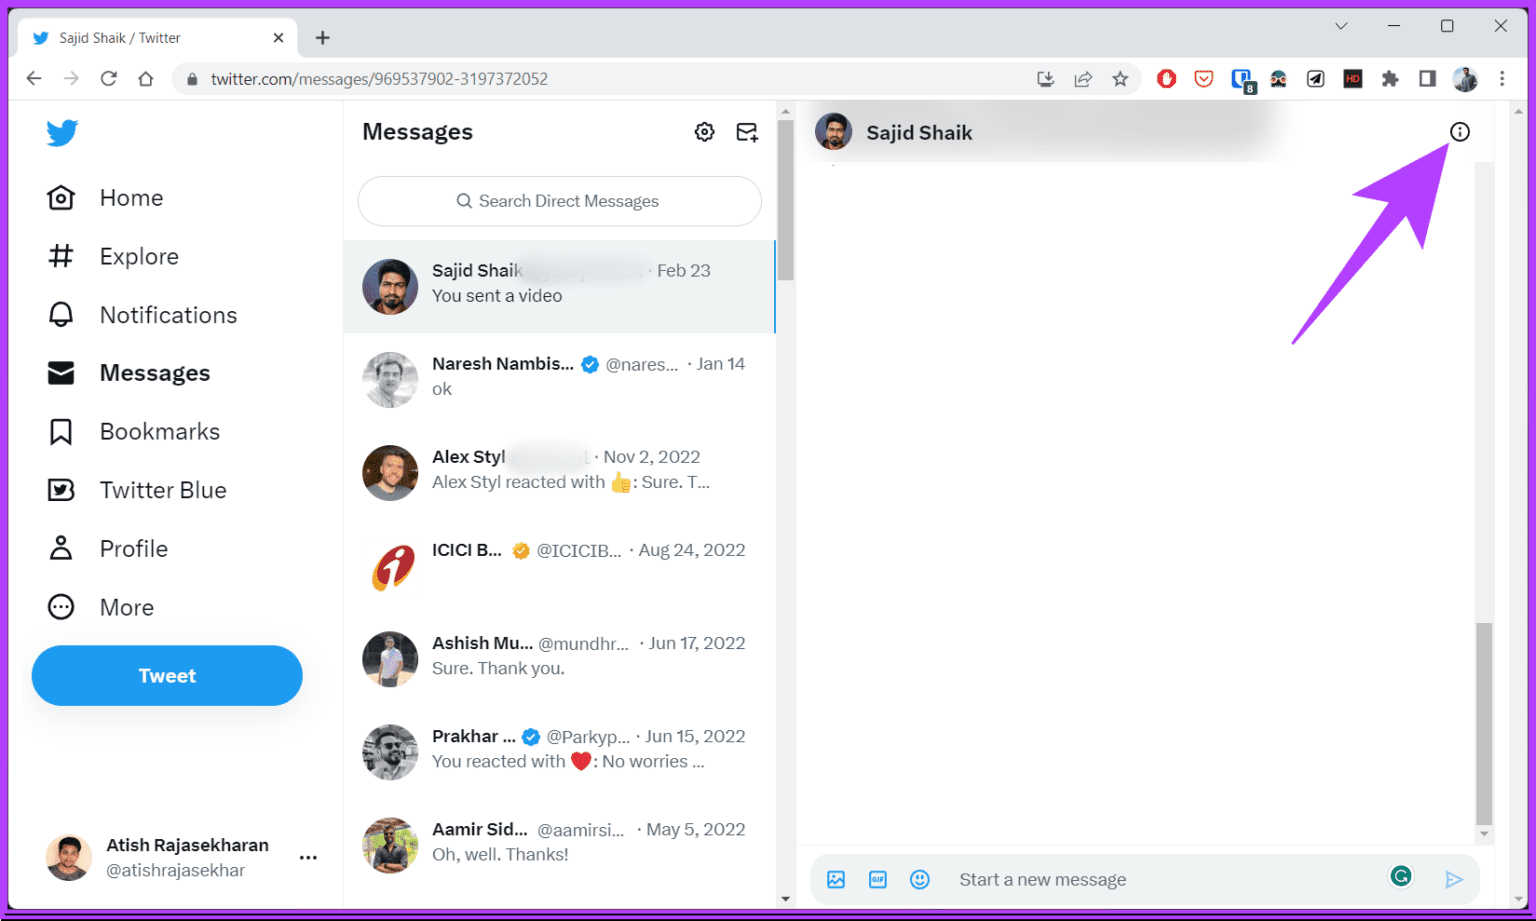The width and height of the screenshot is (1536, 921).
Task: Open the Prakhar ... conversation
Action: click(559, 752)
